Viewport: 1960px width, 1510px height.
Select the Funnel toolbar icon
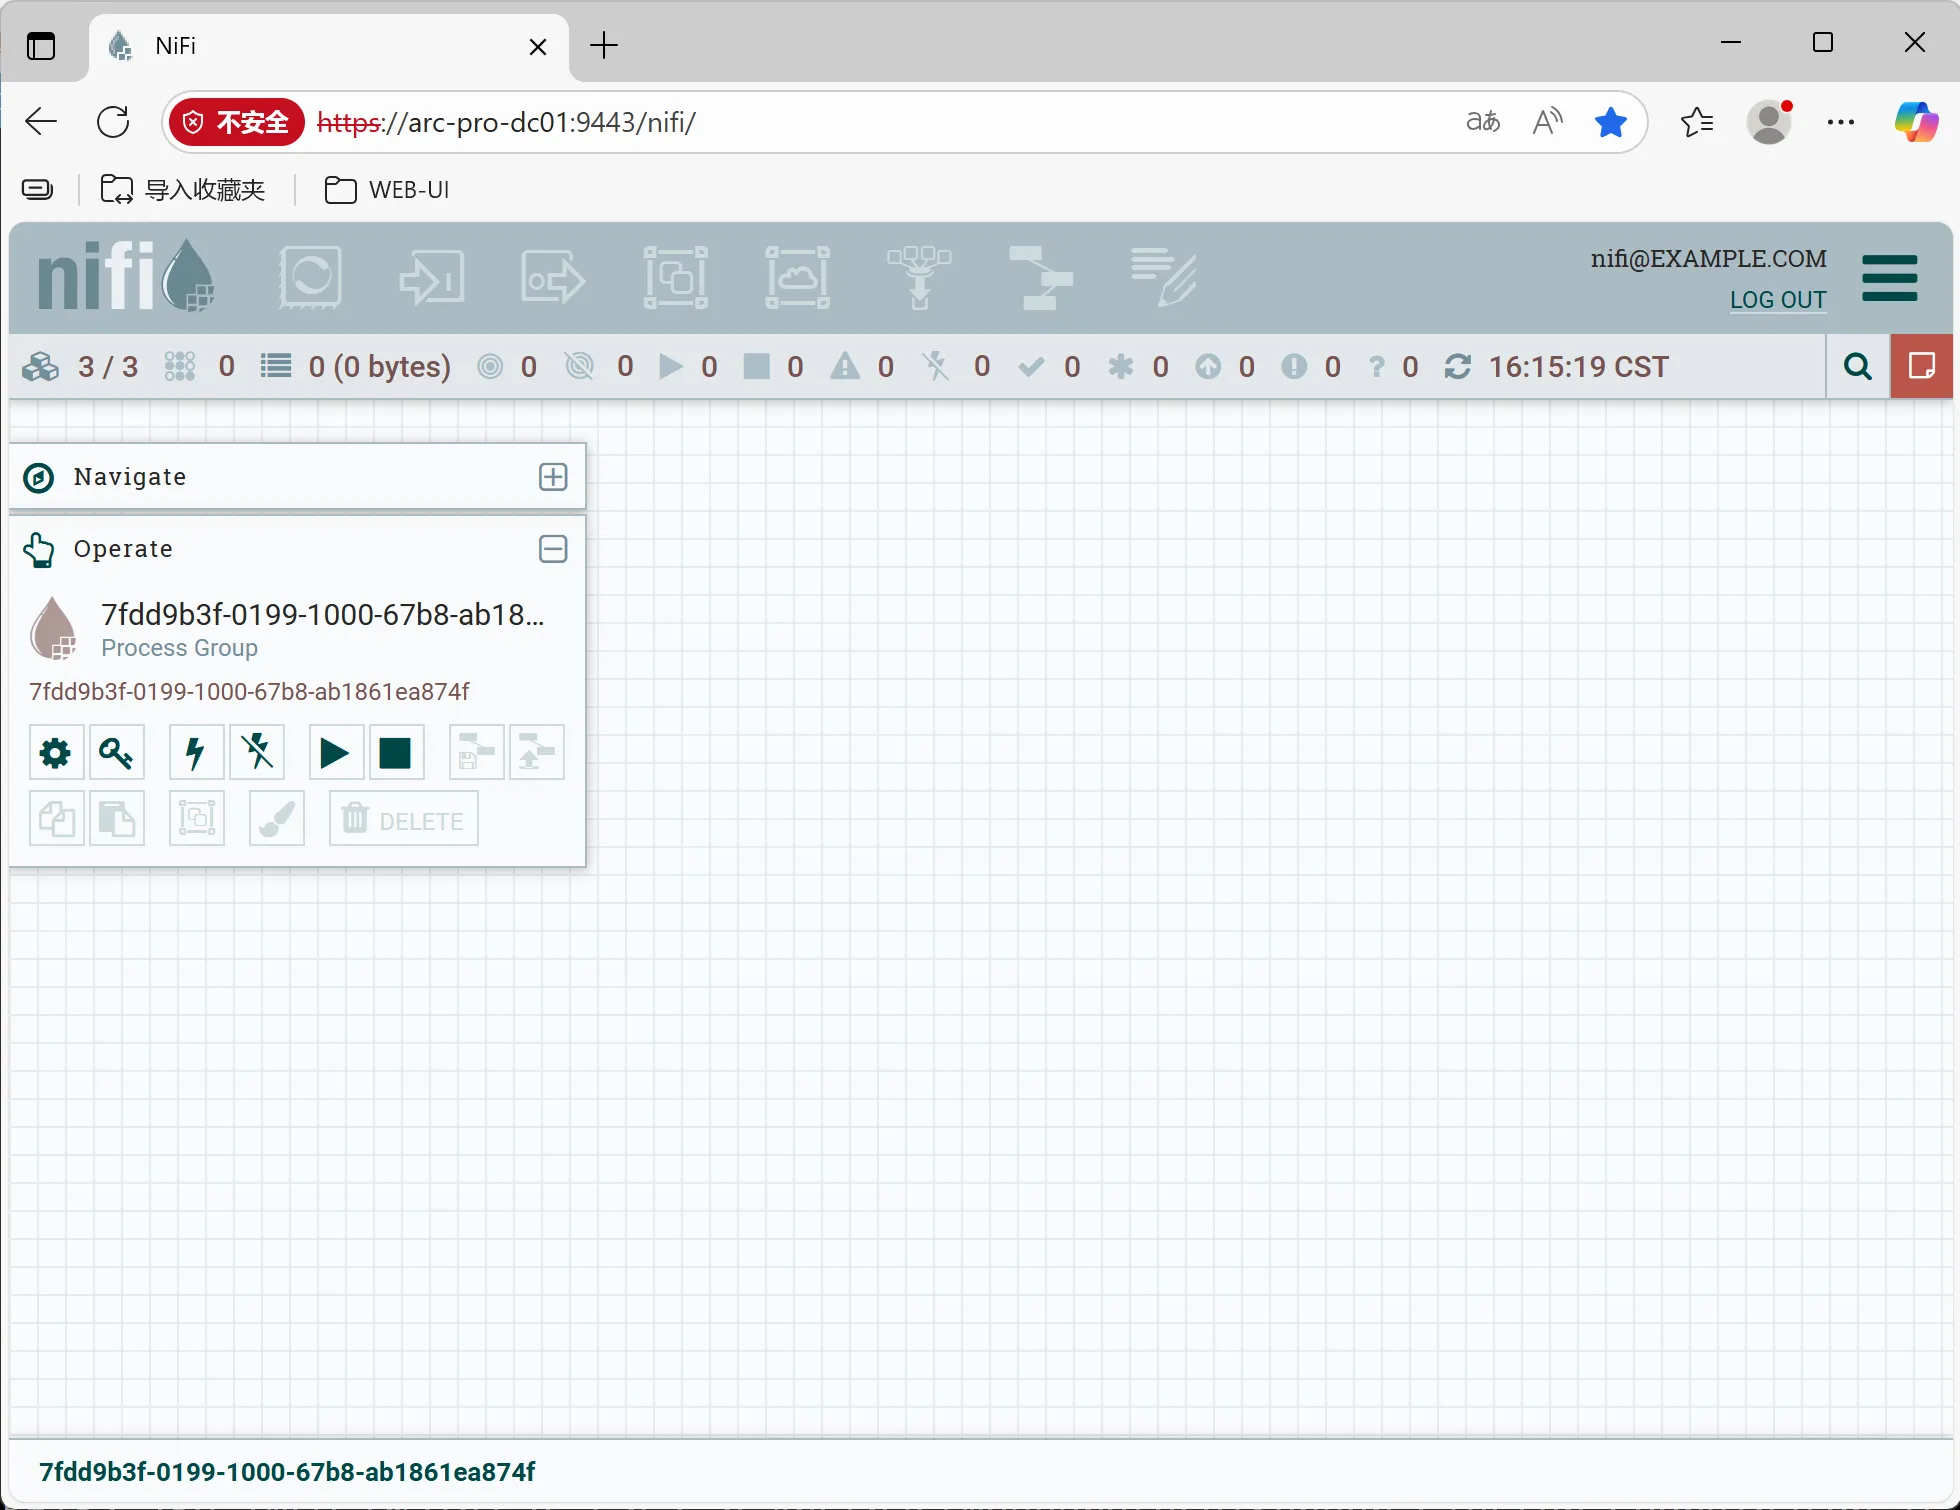click(919, 277)
